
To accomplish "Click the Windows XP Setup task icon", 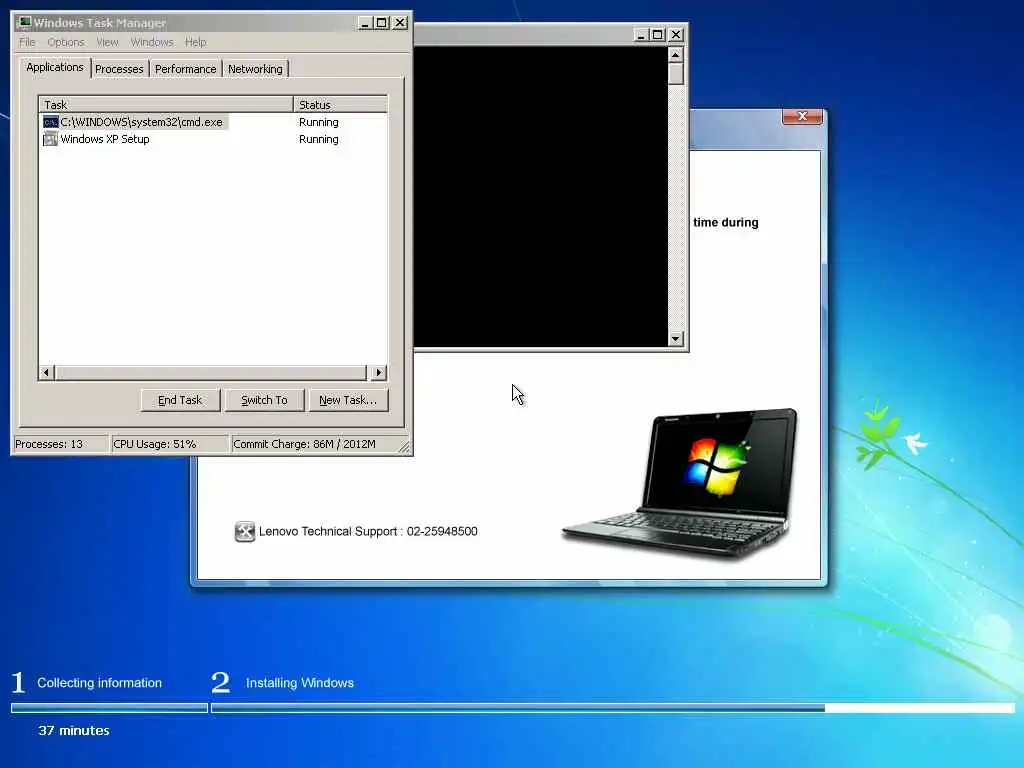I will pyautogui.click(x=50, y=139).
